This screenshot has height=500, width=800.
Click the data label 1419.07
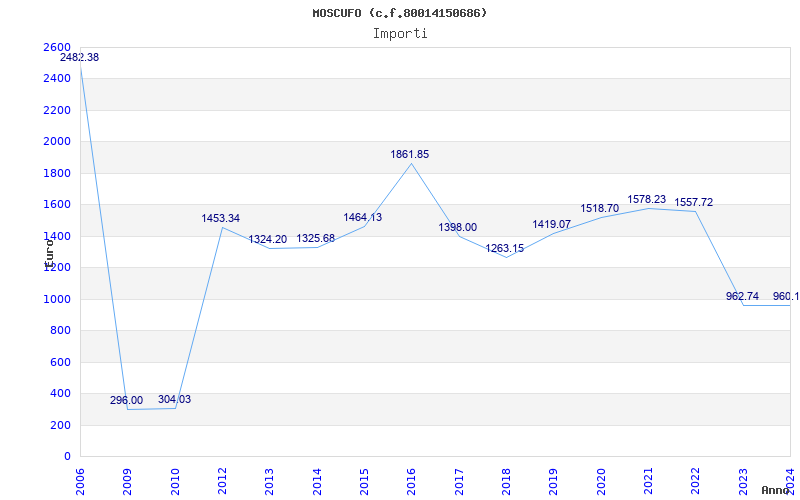click(552, 224)
